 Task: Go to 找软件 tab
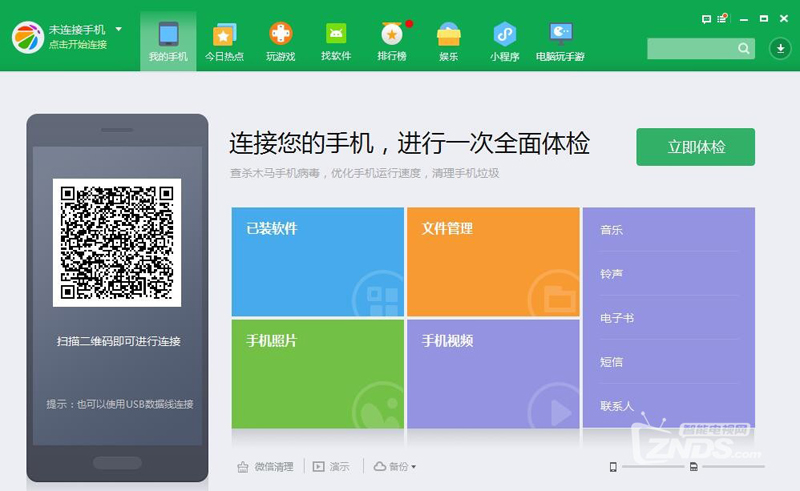(336, 41)
